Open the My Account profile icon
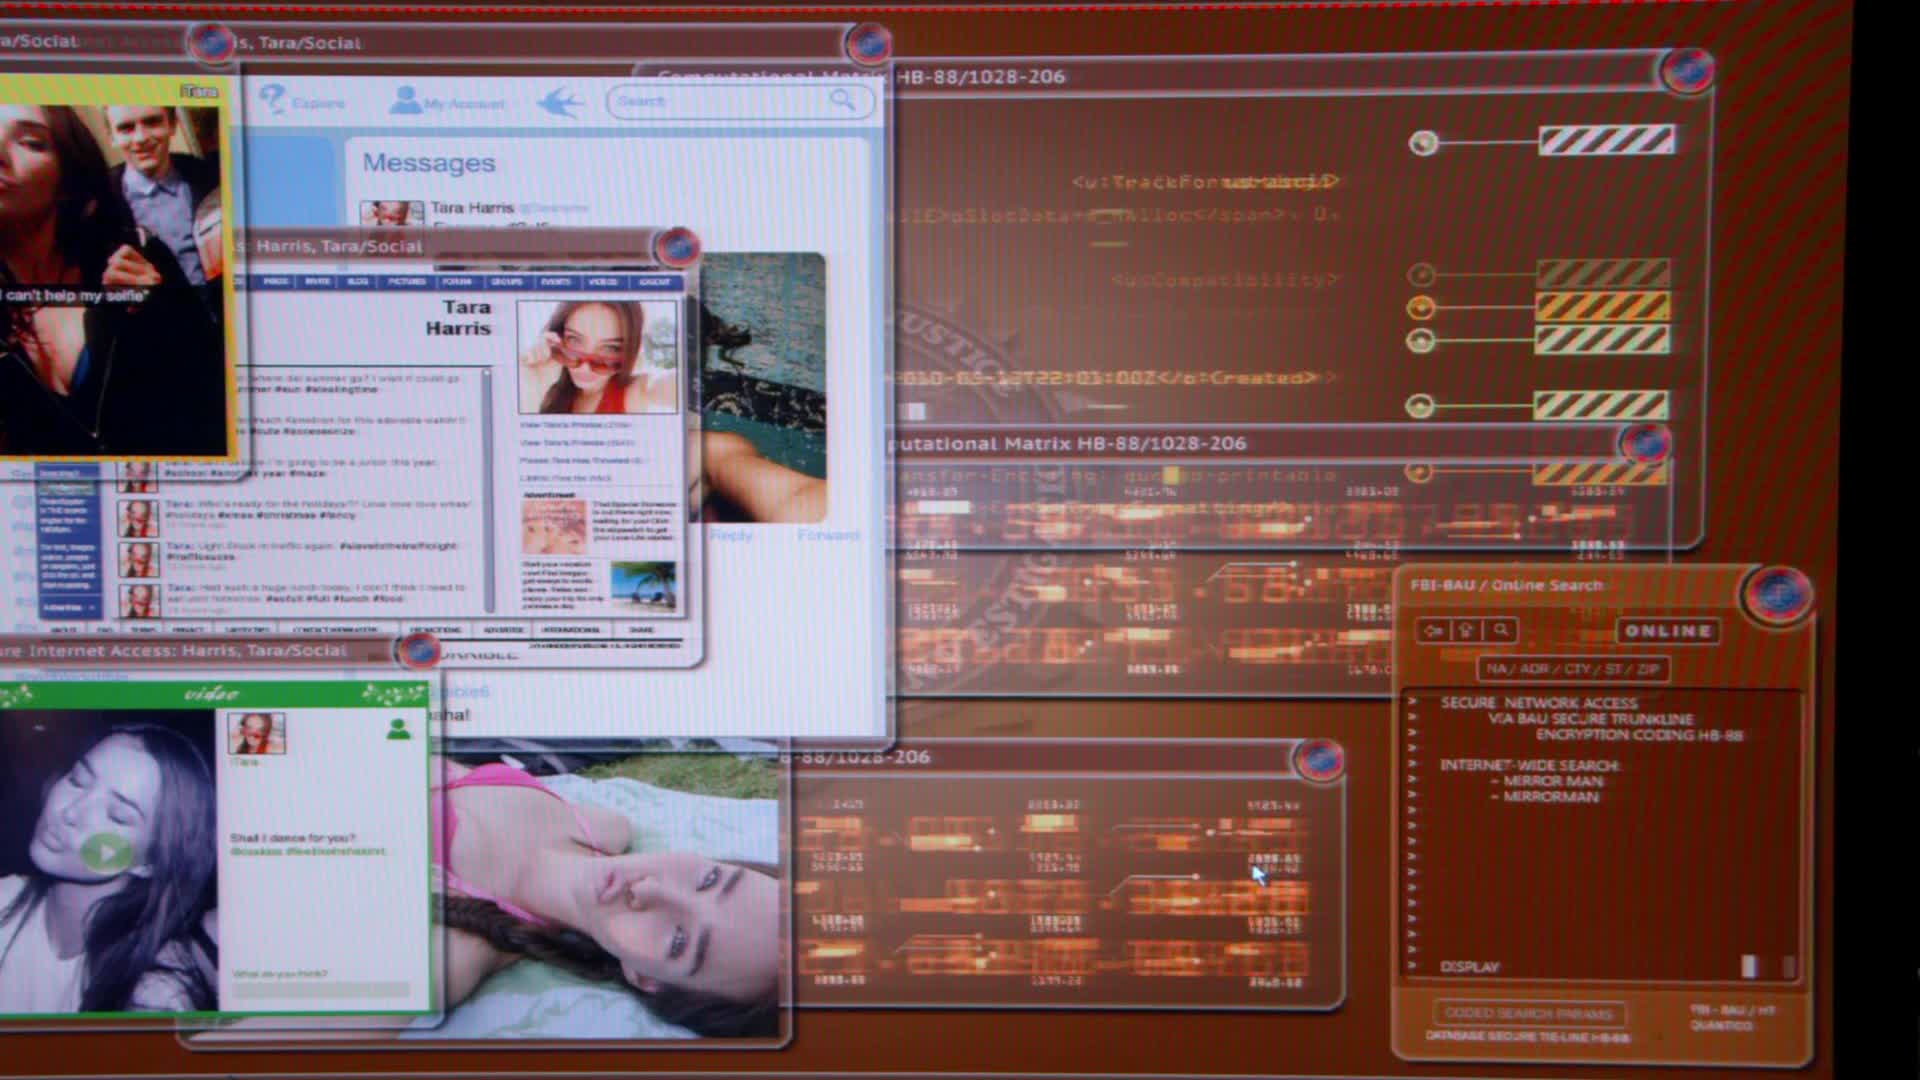1920x1080 pixels. pyautogui.click(x=405, y=100)
